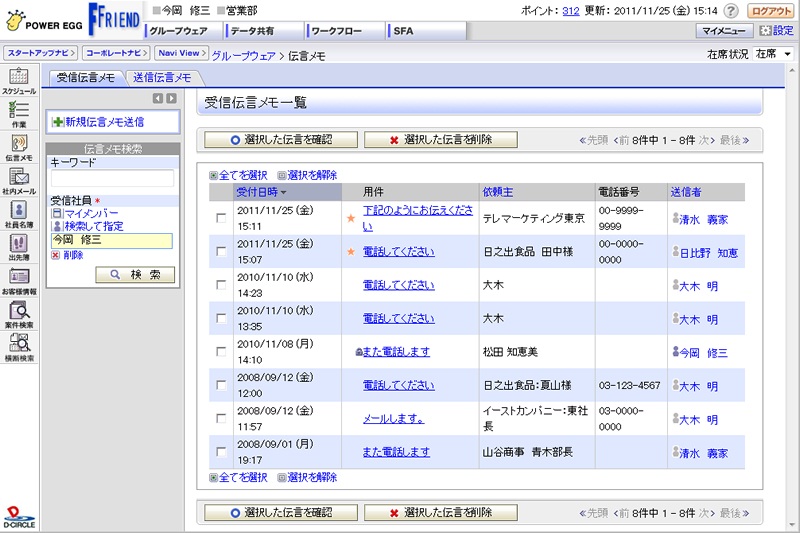
Task: Select the 受信伝言メモ tab
Action: 85,78
